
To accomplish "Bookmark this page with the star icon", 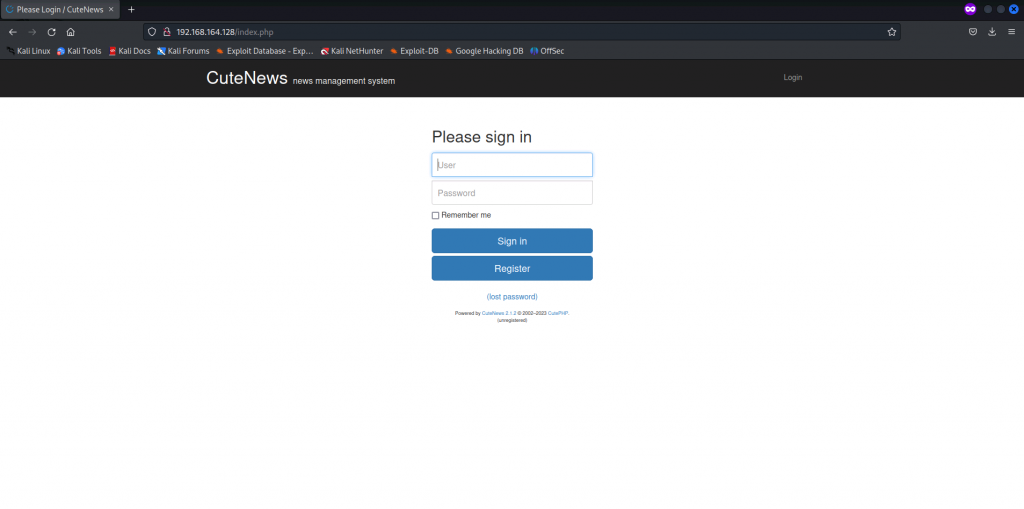I will point(891,31).
